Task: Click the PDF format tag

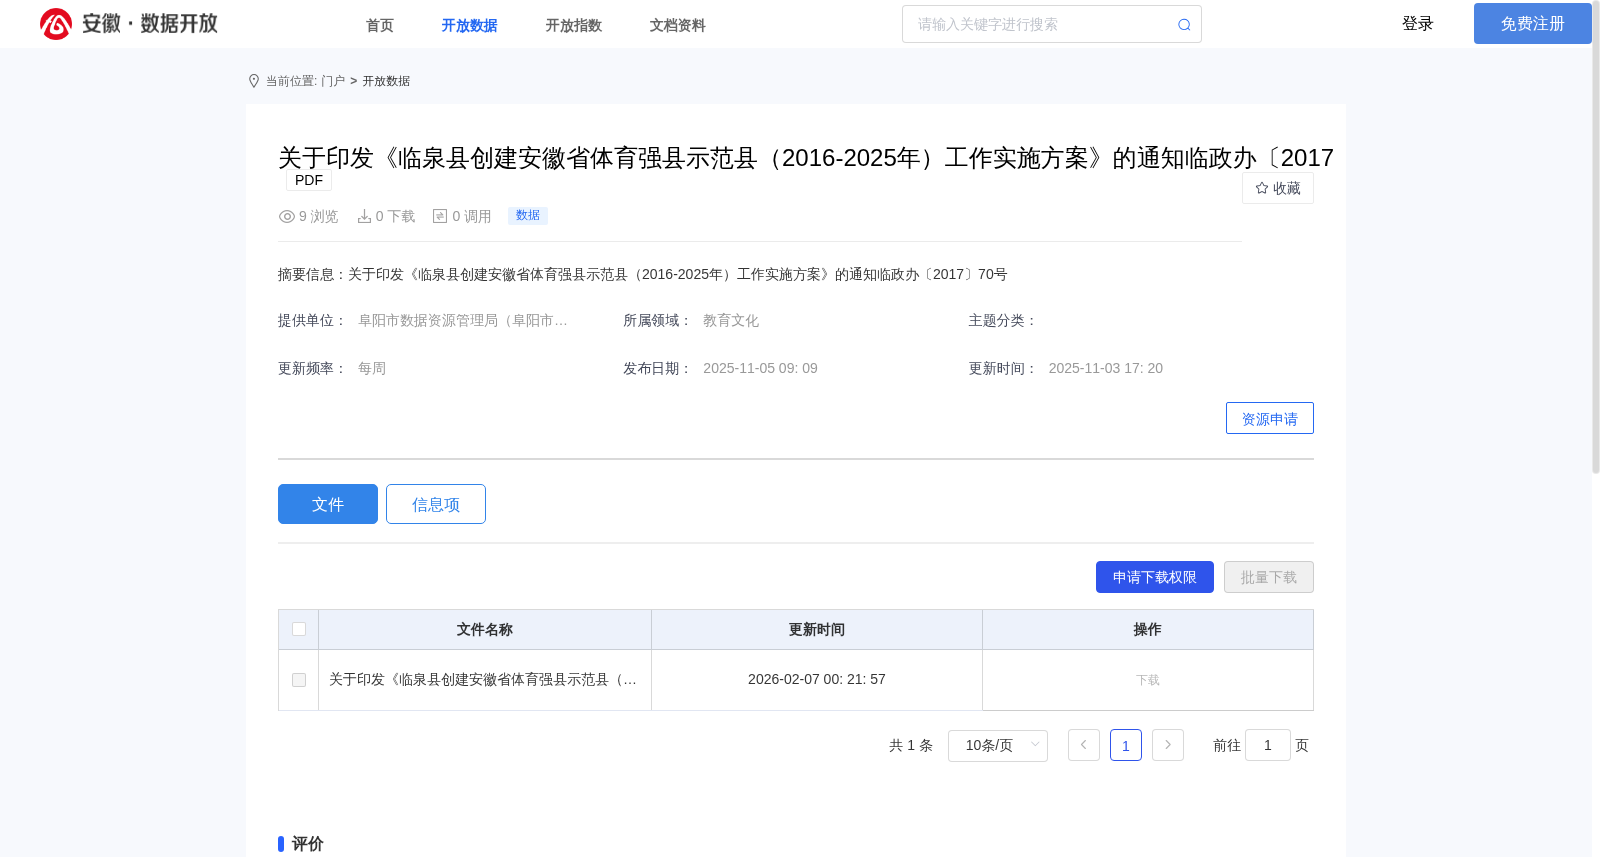Action: (309, 180)
